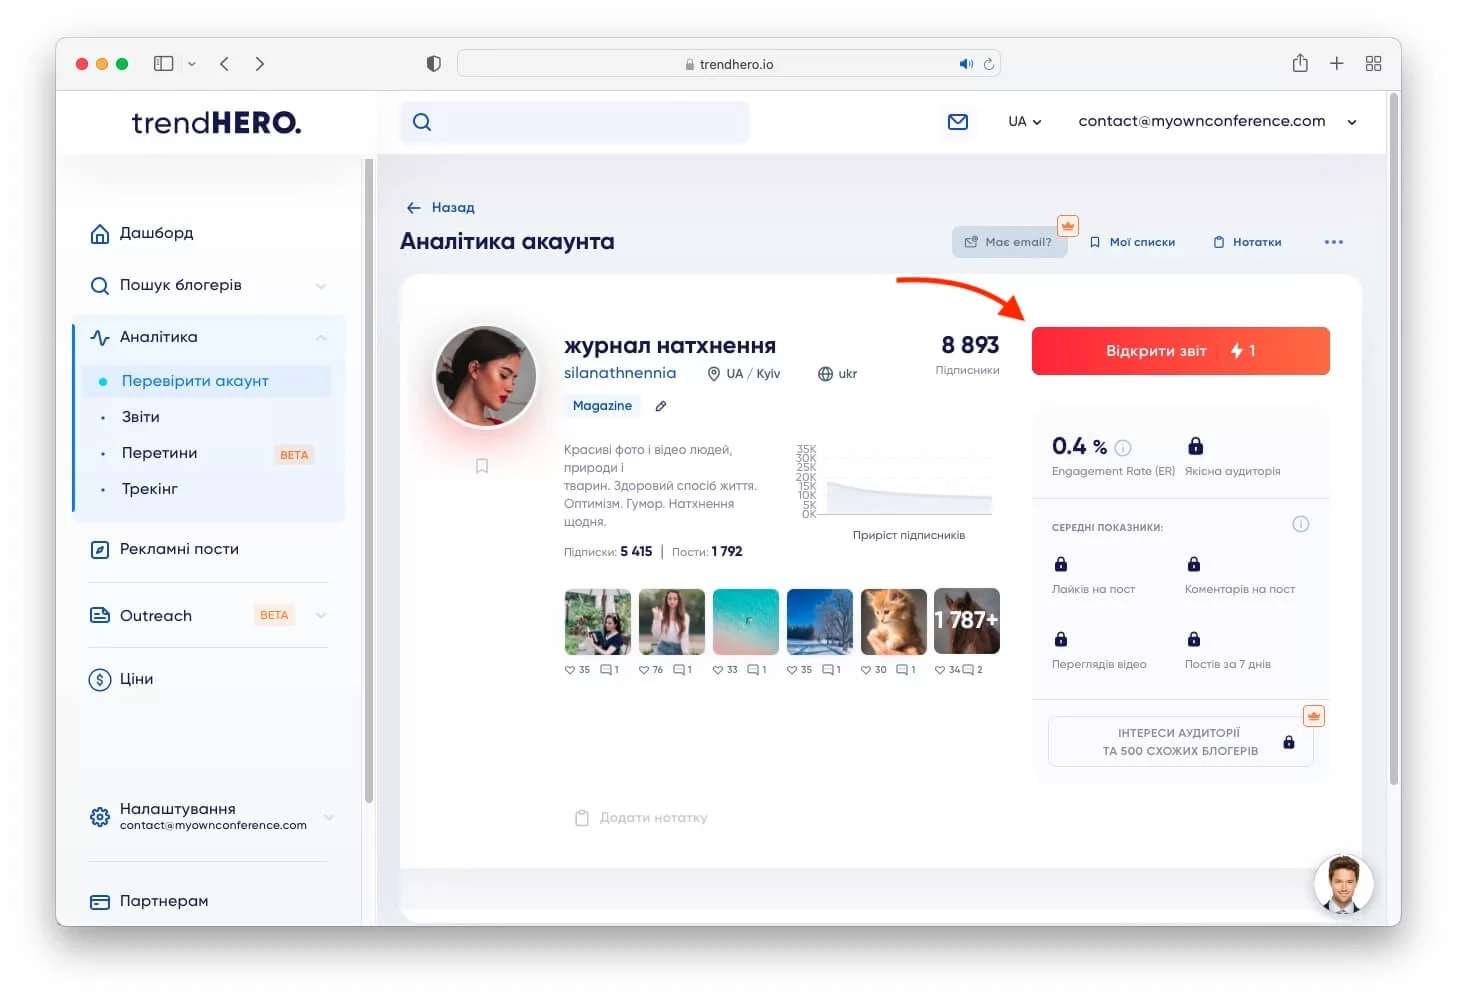Expand the account email dropdown menu

(1351, 122)
